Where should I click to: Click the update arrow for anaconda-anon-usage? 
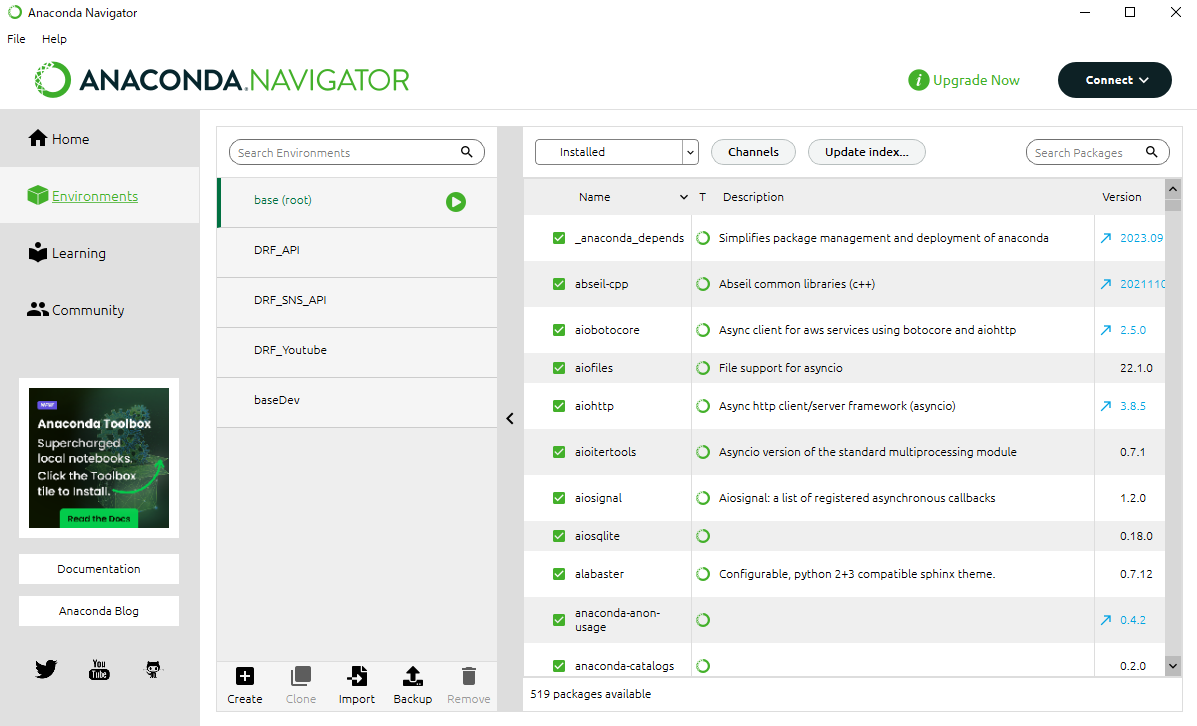pyautogui.click(x=1105, y=620)
